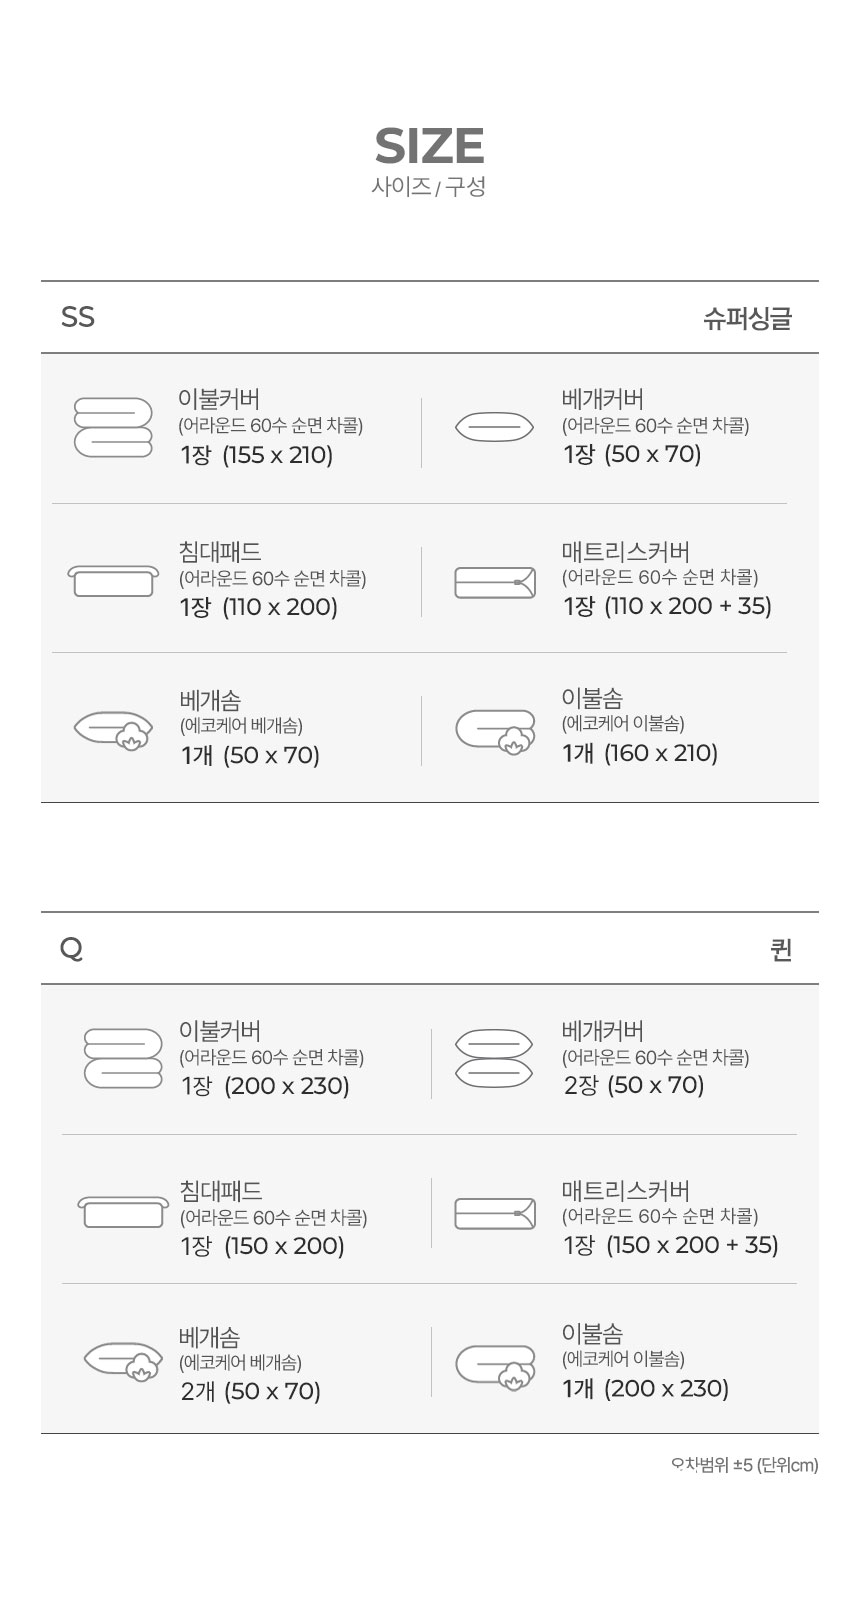Click the Queen duvet cover icon

pyautogui.click(x=123, y=1058)
